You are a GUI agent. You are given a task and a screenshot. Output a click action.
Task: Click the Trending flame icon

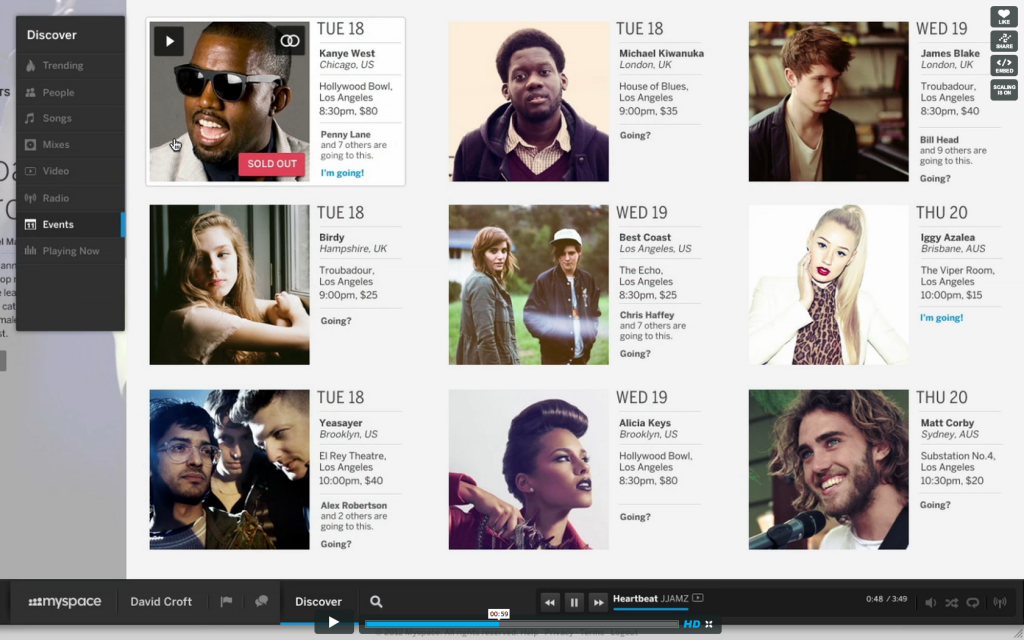click(30, 65)
